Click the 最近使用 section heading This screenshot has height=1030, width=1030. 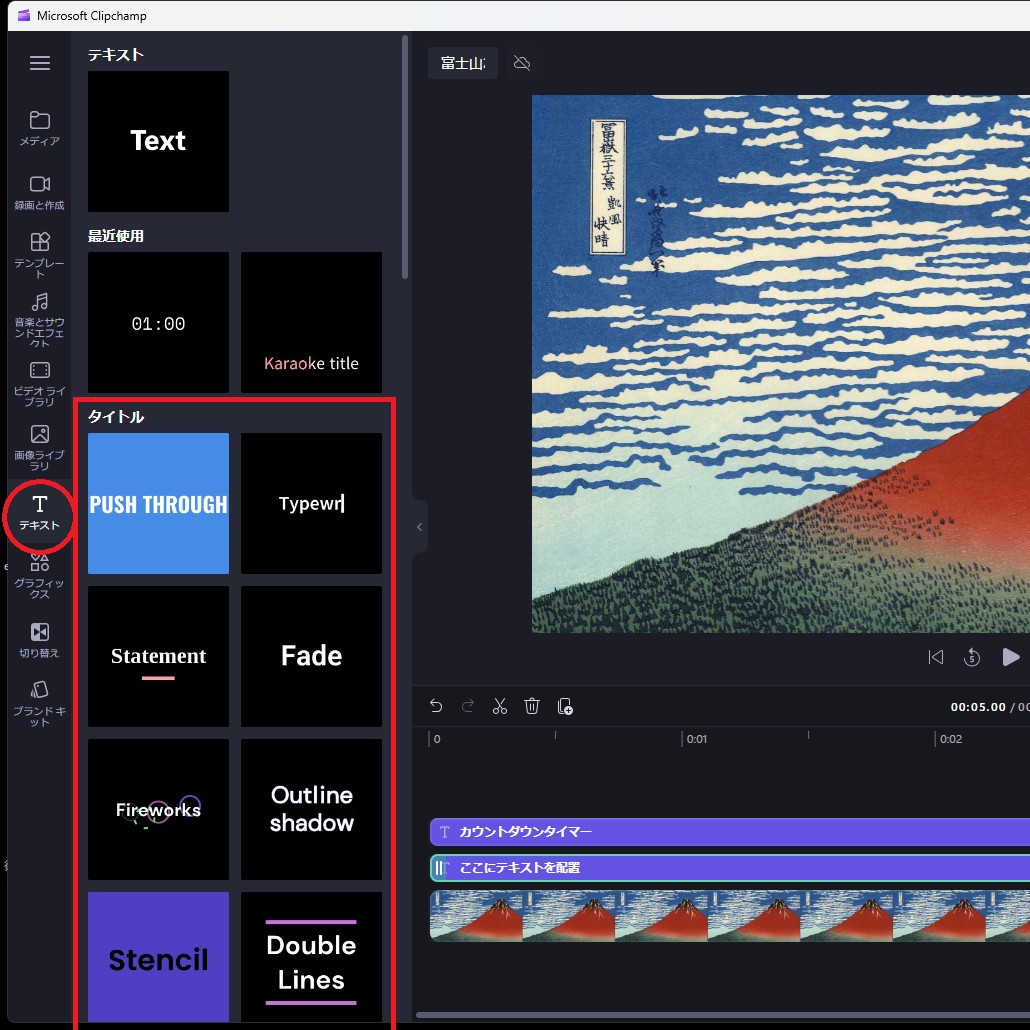click(x=116, y=236)
